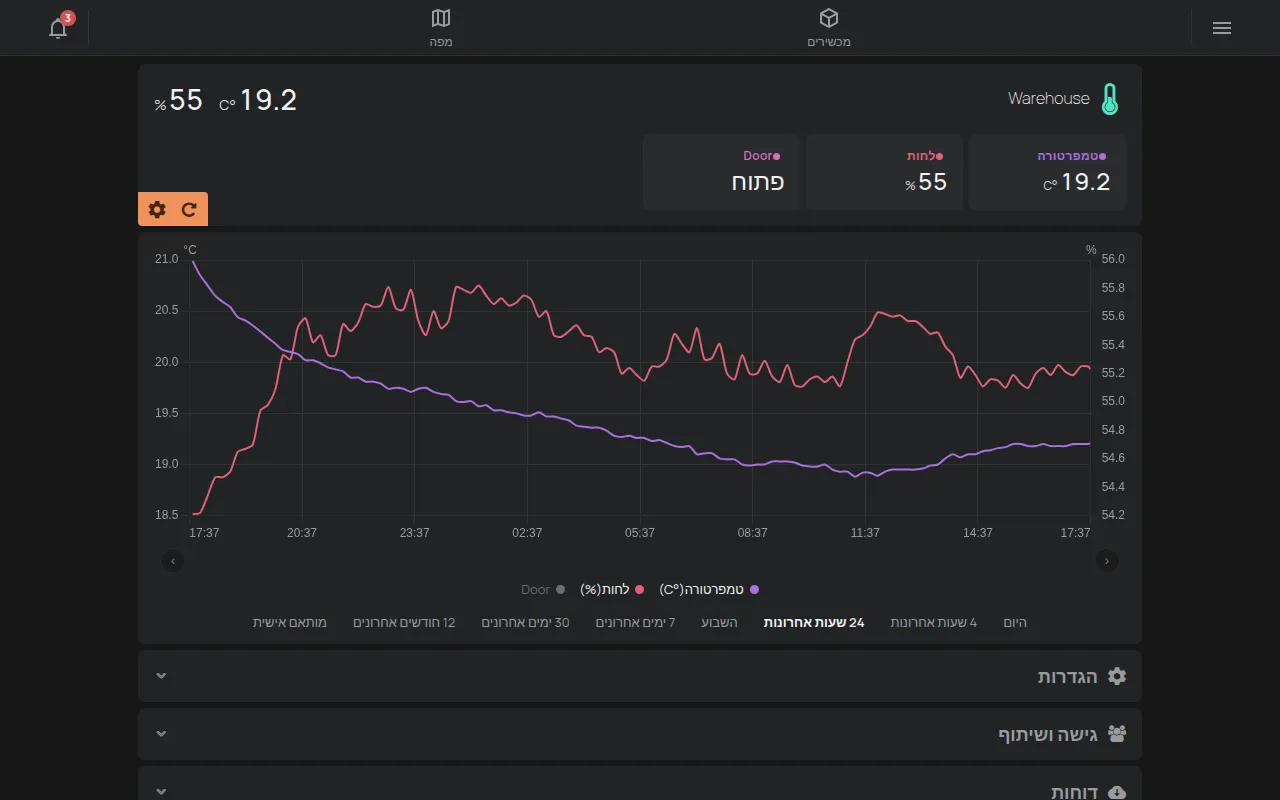Click the gear icon beside הגדרות
This screenshot has width=1280, height=800.
1117,676
